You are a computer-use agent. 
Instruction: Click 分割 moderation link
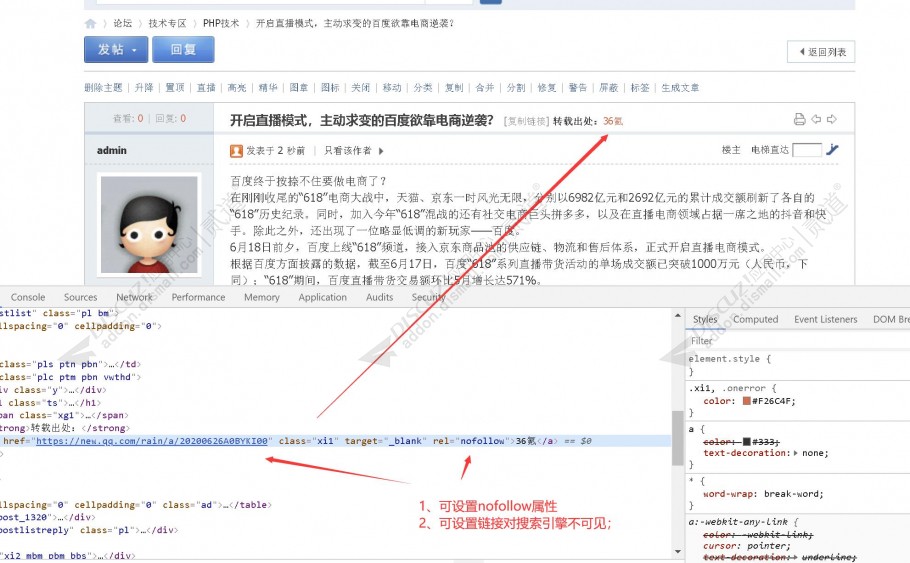[x=516, y=88]
